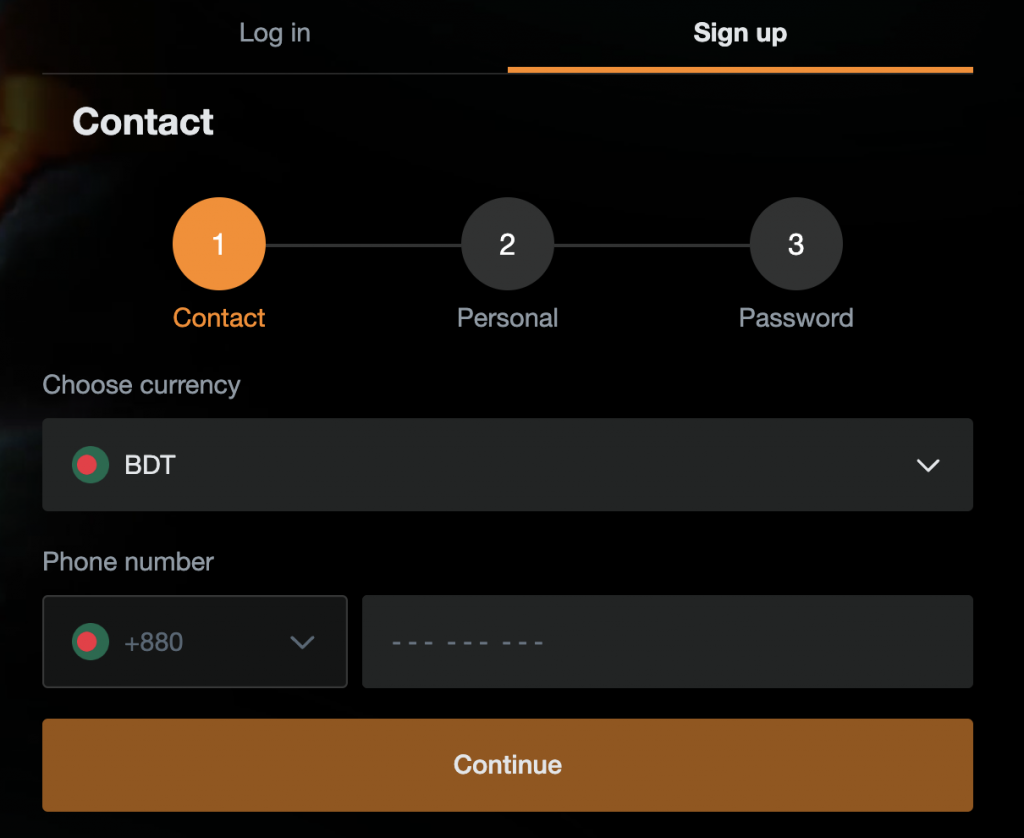
Task: Click the Contact heading
Action: tap(142, 121)
